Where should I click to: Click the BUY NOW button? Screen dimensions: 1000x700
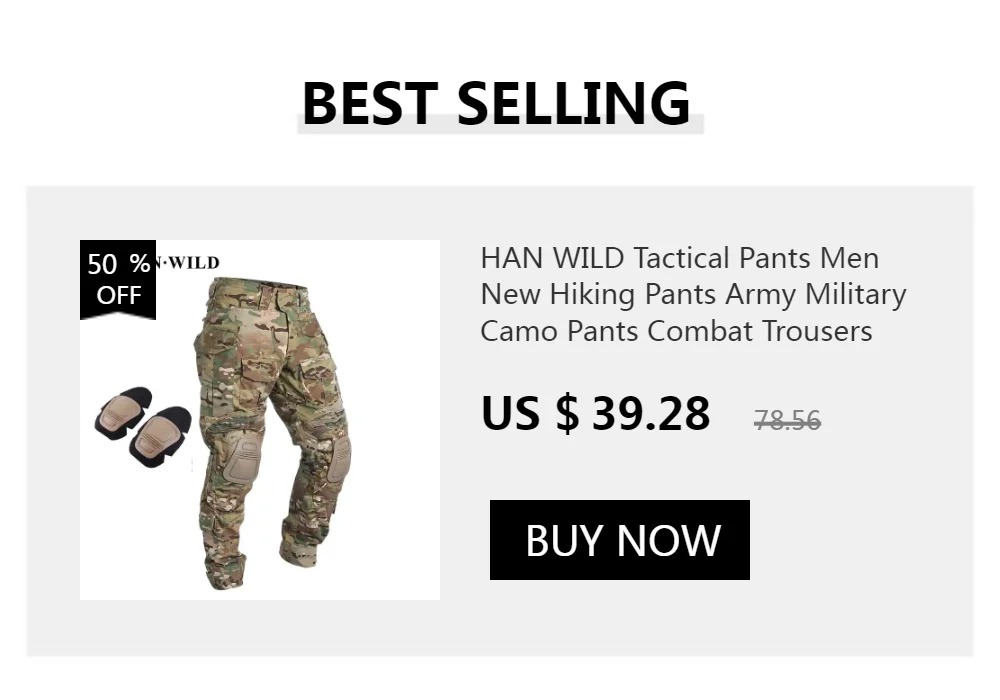[x=619, y=540]
